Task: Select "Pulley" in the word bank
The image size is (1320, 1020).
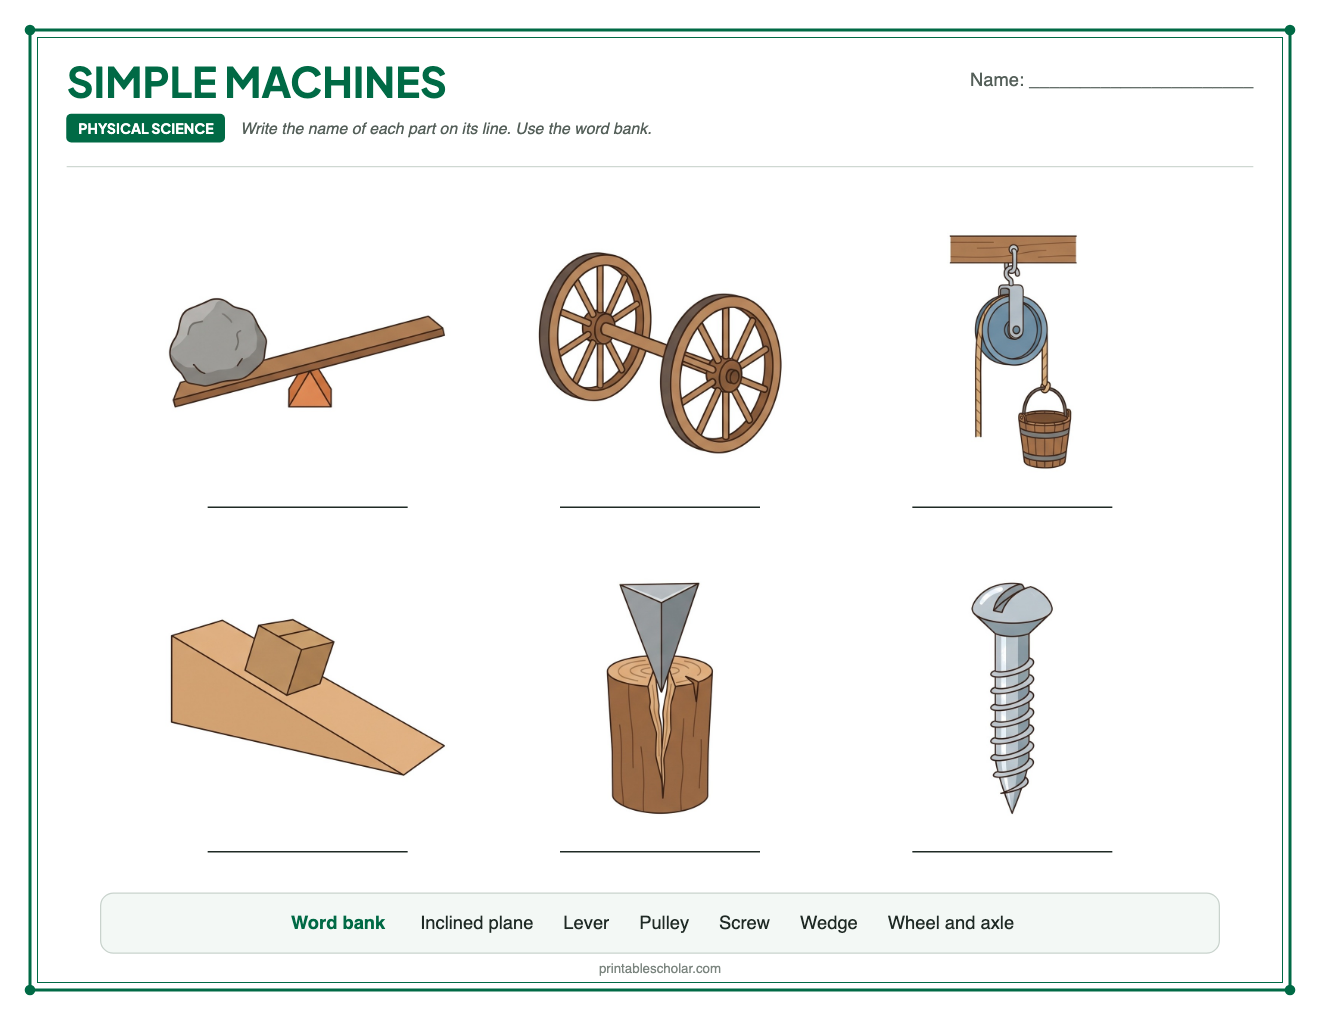Action: (664, 923)
